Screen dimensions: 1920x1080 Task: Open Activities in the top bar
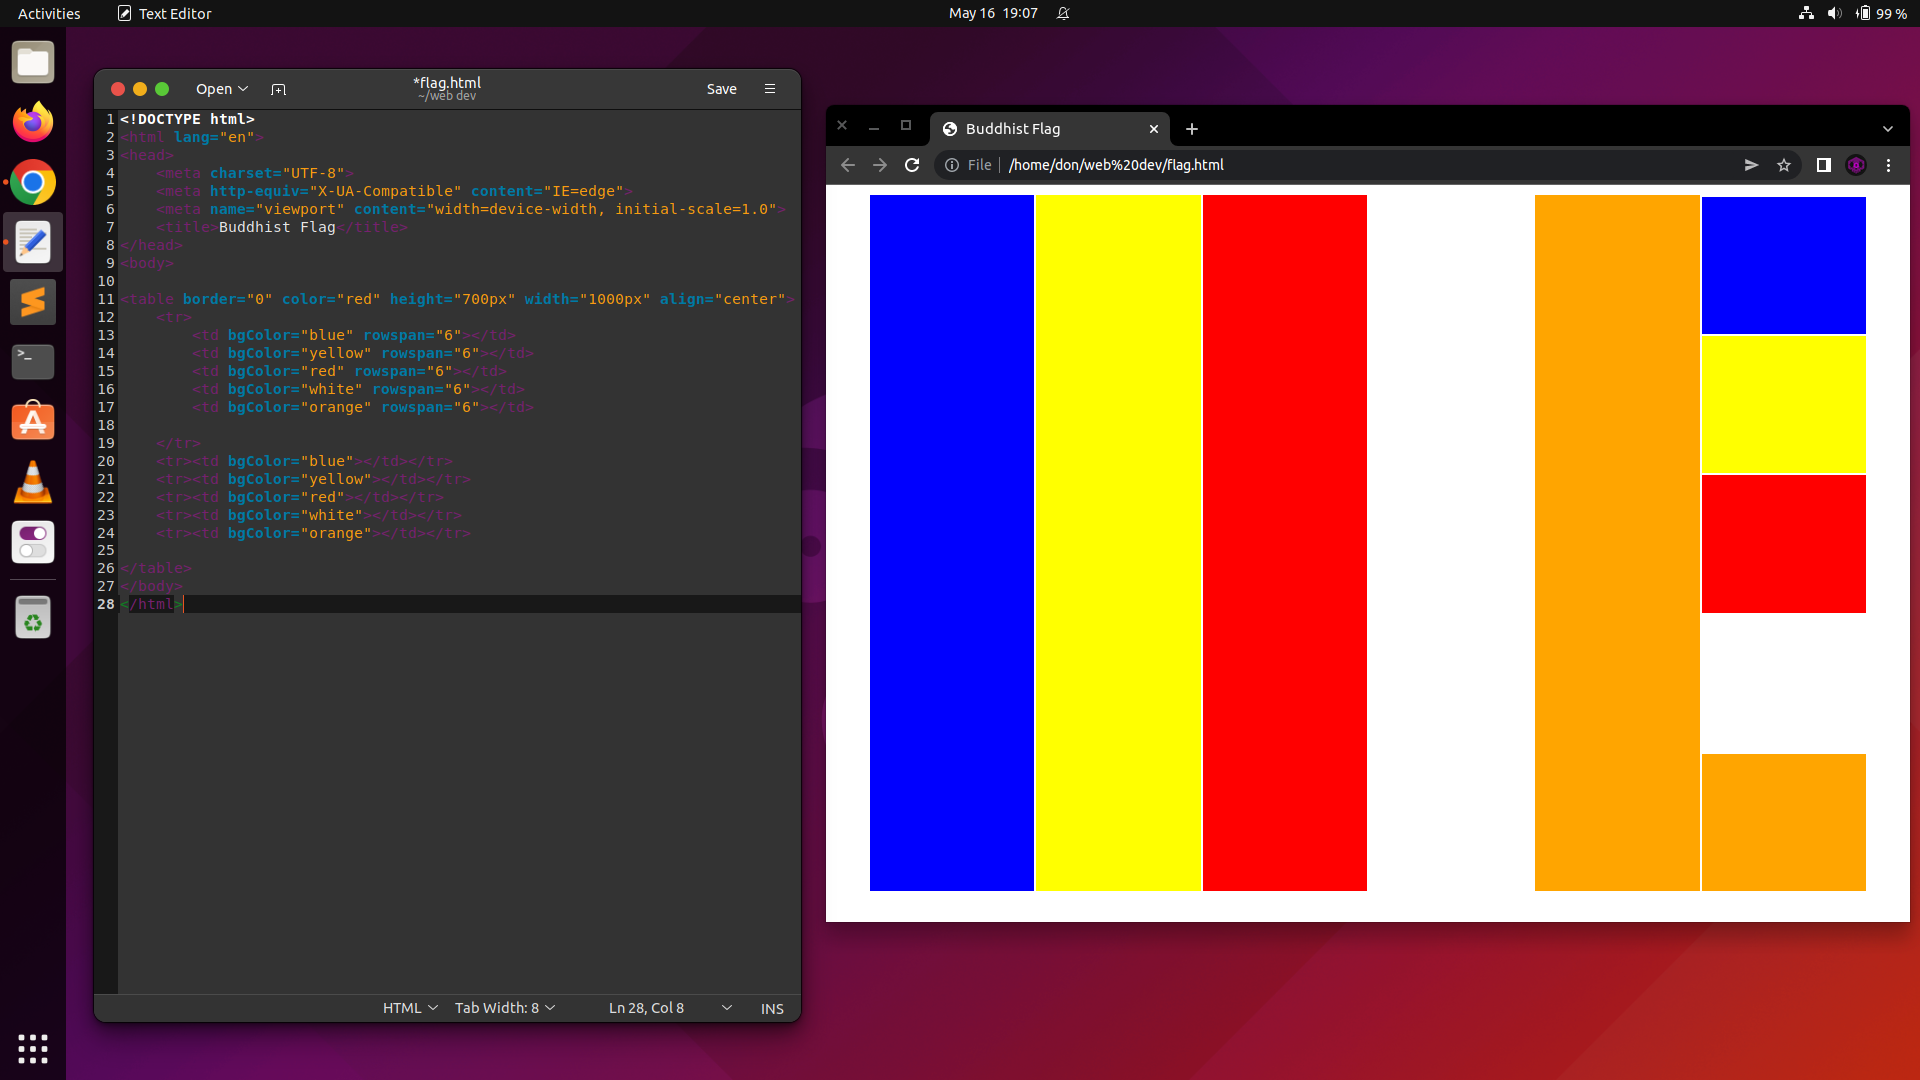click(48, 13)
